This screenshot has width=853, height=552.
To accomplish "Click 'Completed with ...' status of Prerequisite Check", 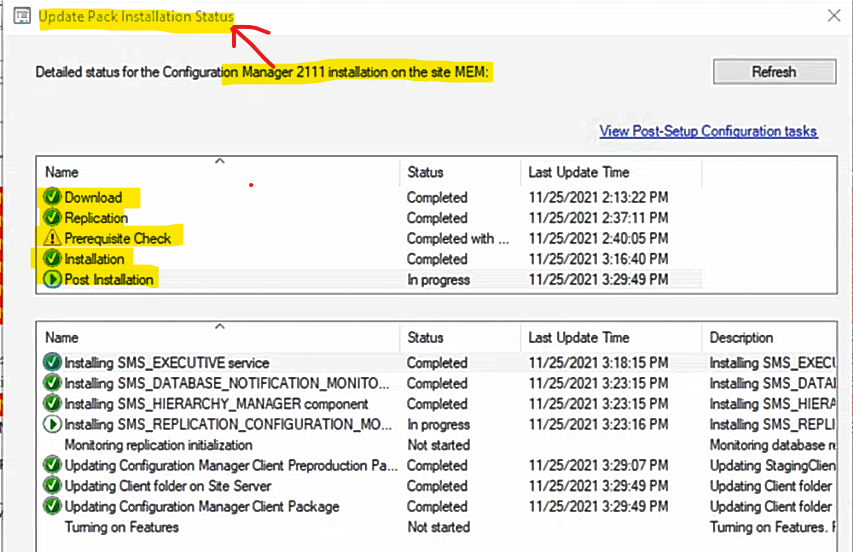I will 458,238.
